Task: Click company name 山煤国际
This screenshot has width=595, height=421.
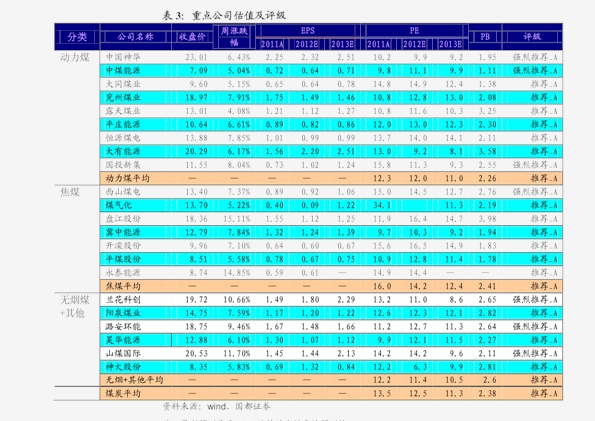Action: click(123, 354)
